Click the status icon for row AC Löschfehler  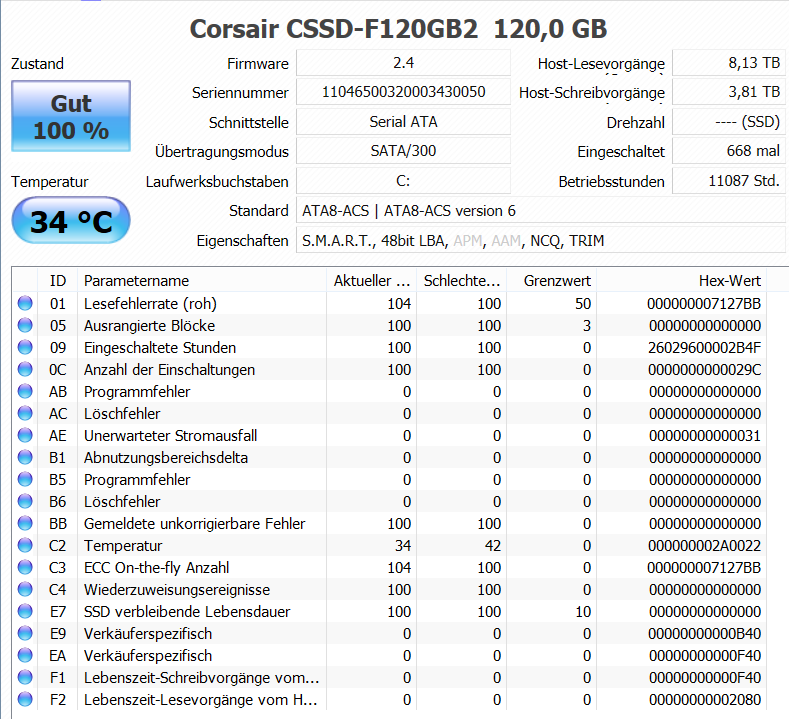pyautogui.click(x=25, y=414)
